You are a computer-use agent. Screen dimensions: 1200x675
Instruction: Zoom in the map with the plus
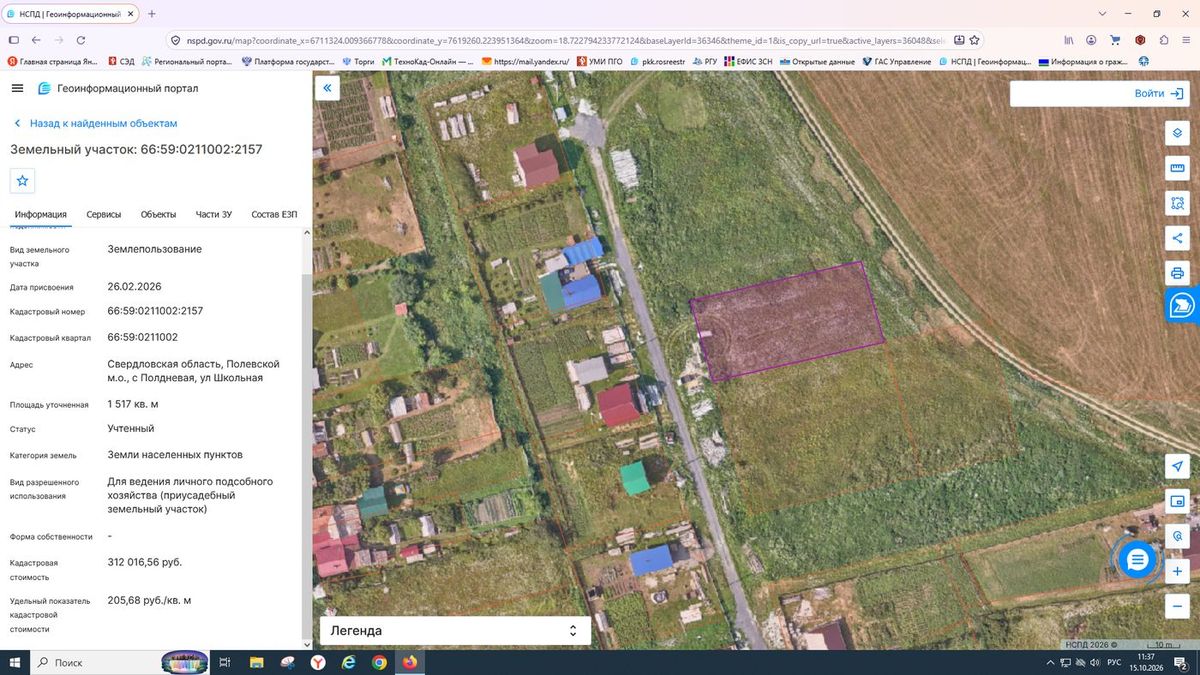click(x=1177, y=571)
